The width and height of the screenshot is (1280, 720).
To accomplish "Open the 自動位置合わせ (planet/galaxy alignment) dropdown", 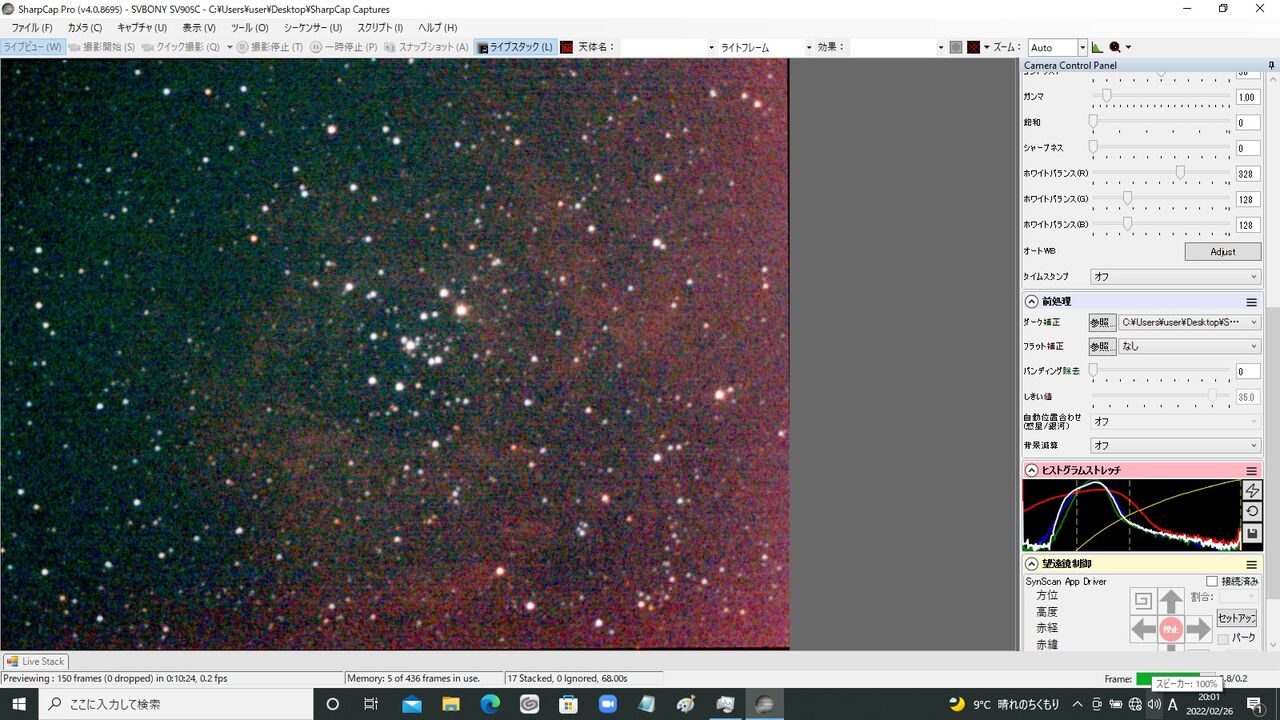I will [1175, 421].
